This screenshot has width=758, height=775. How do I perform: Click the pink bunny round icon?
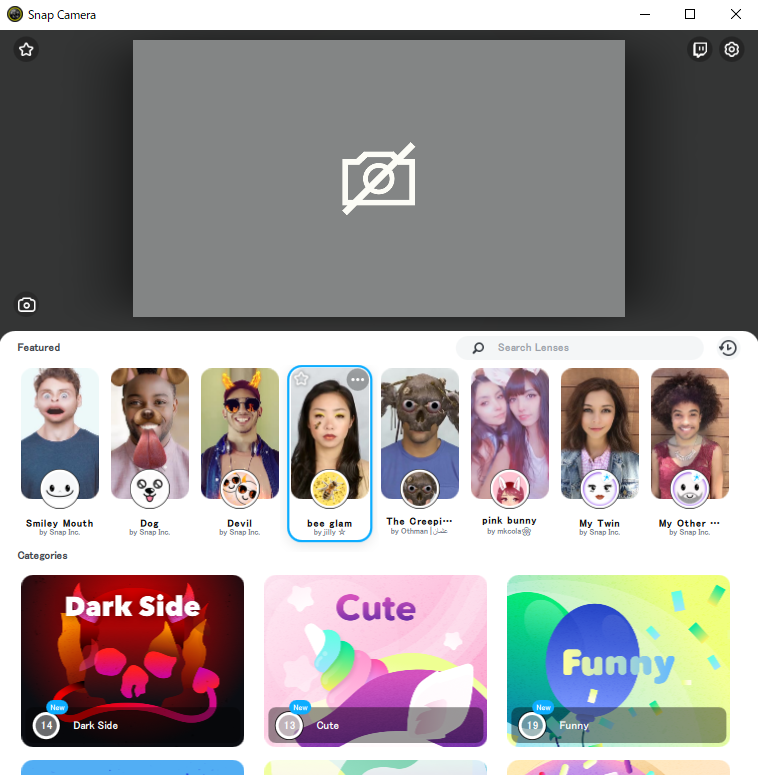pos(509,488)
